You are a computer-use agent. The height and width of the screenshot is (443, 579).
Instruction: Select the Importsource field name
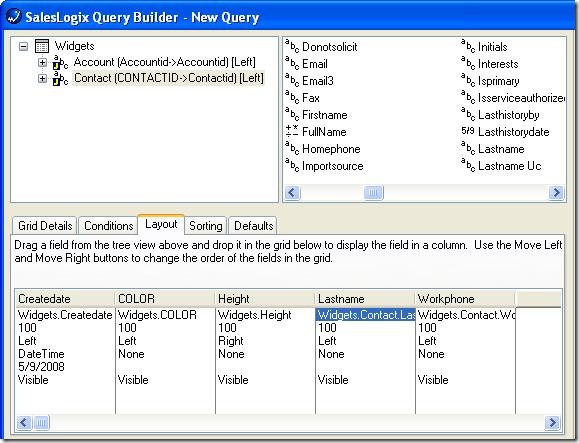click(333, 166)
